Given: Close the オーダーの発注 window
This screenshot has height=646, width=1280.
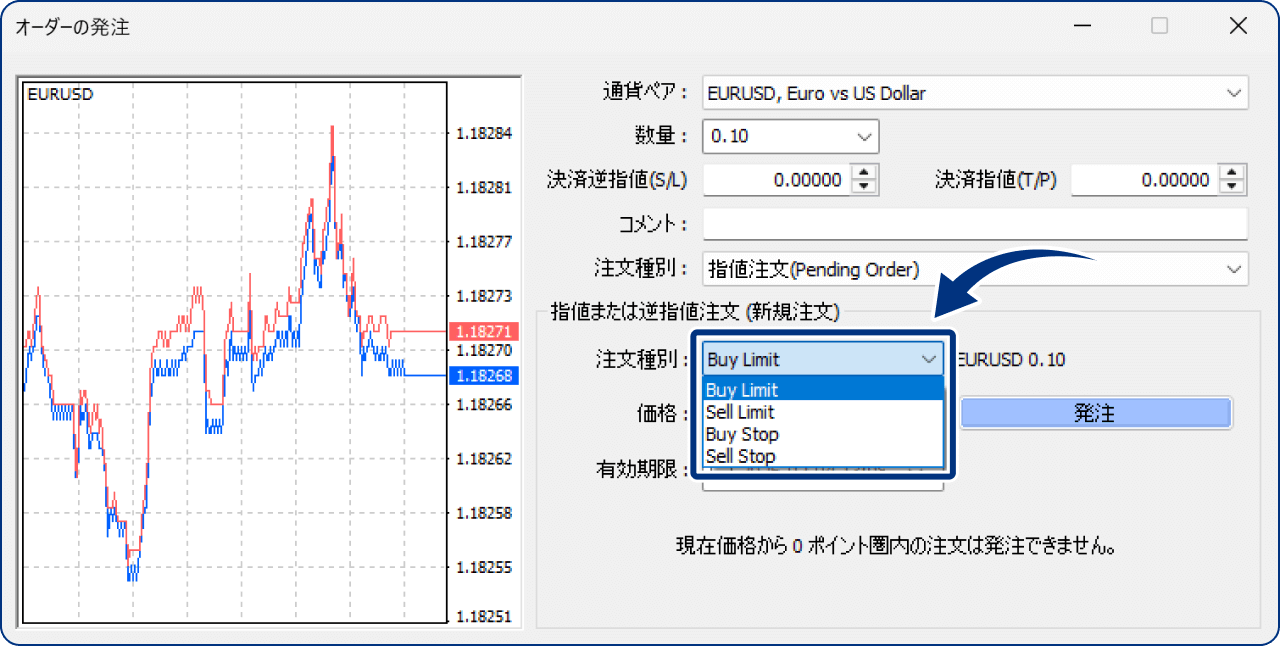Looking at the screenshot, I should [1238, 25].
